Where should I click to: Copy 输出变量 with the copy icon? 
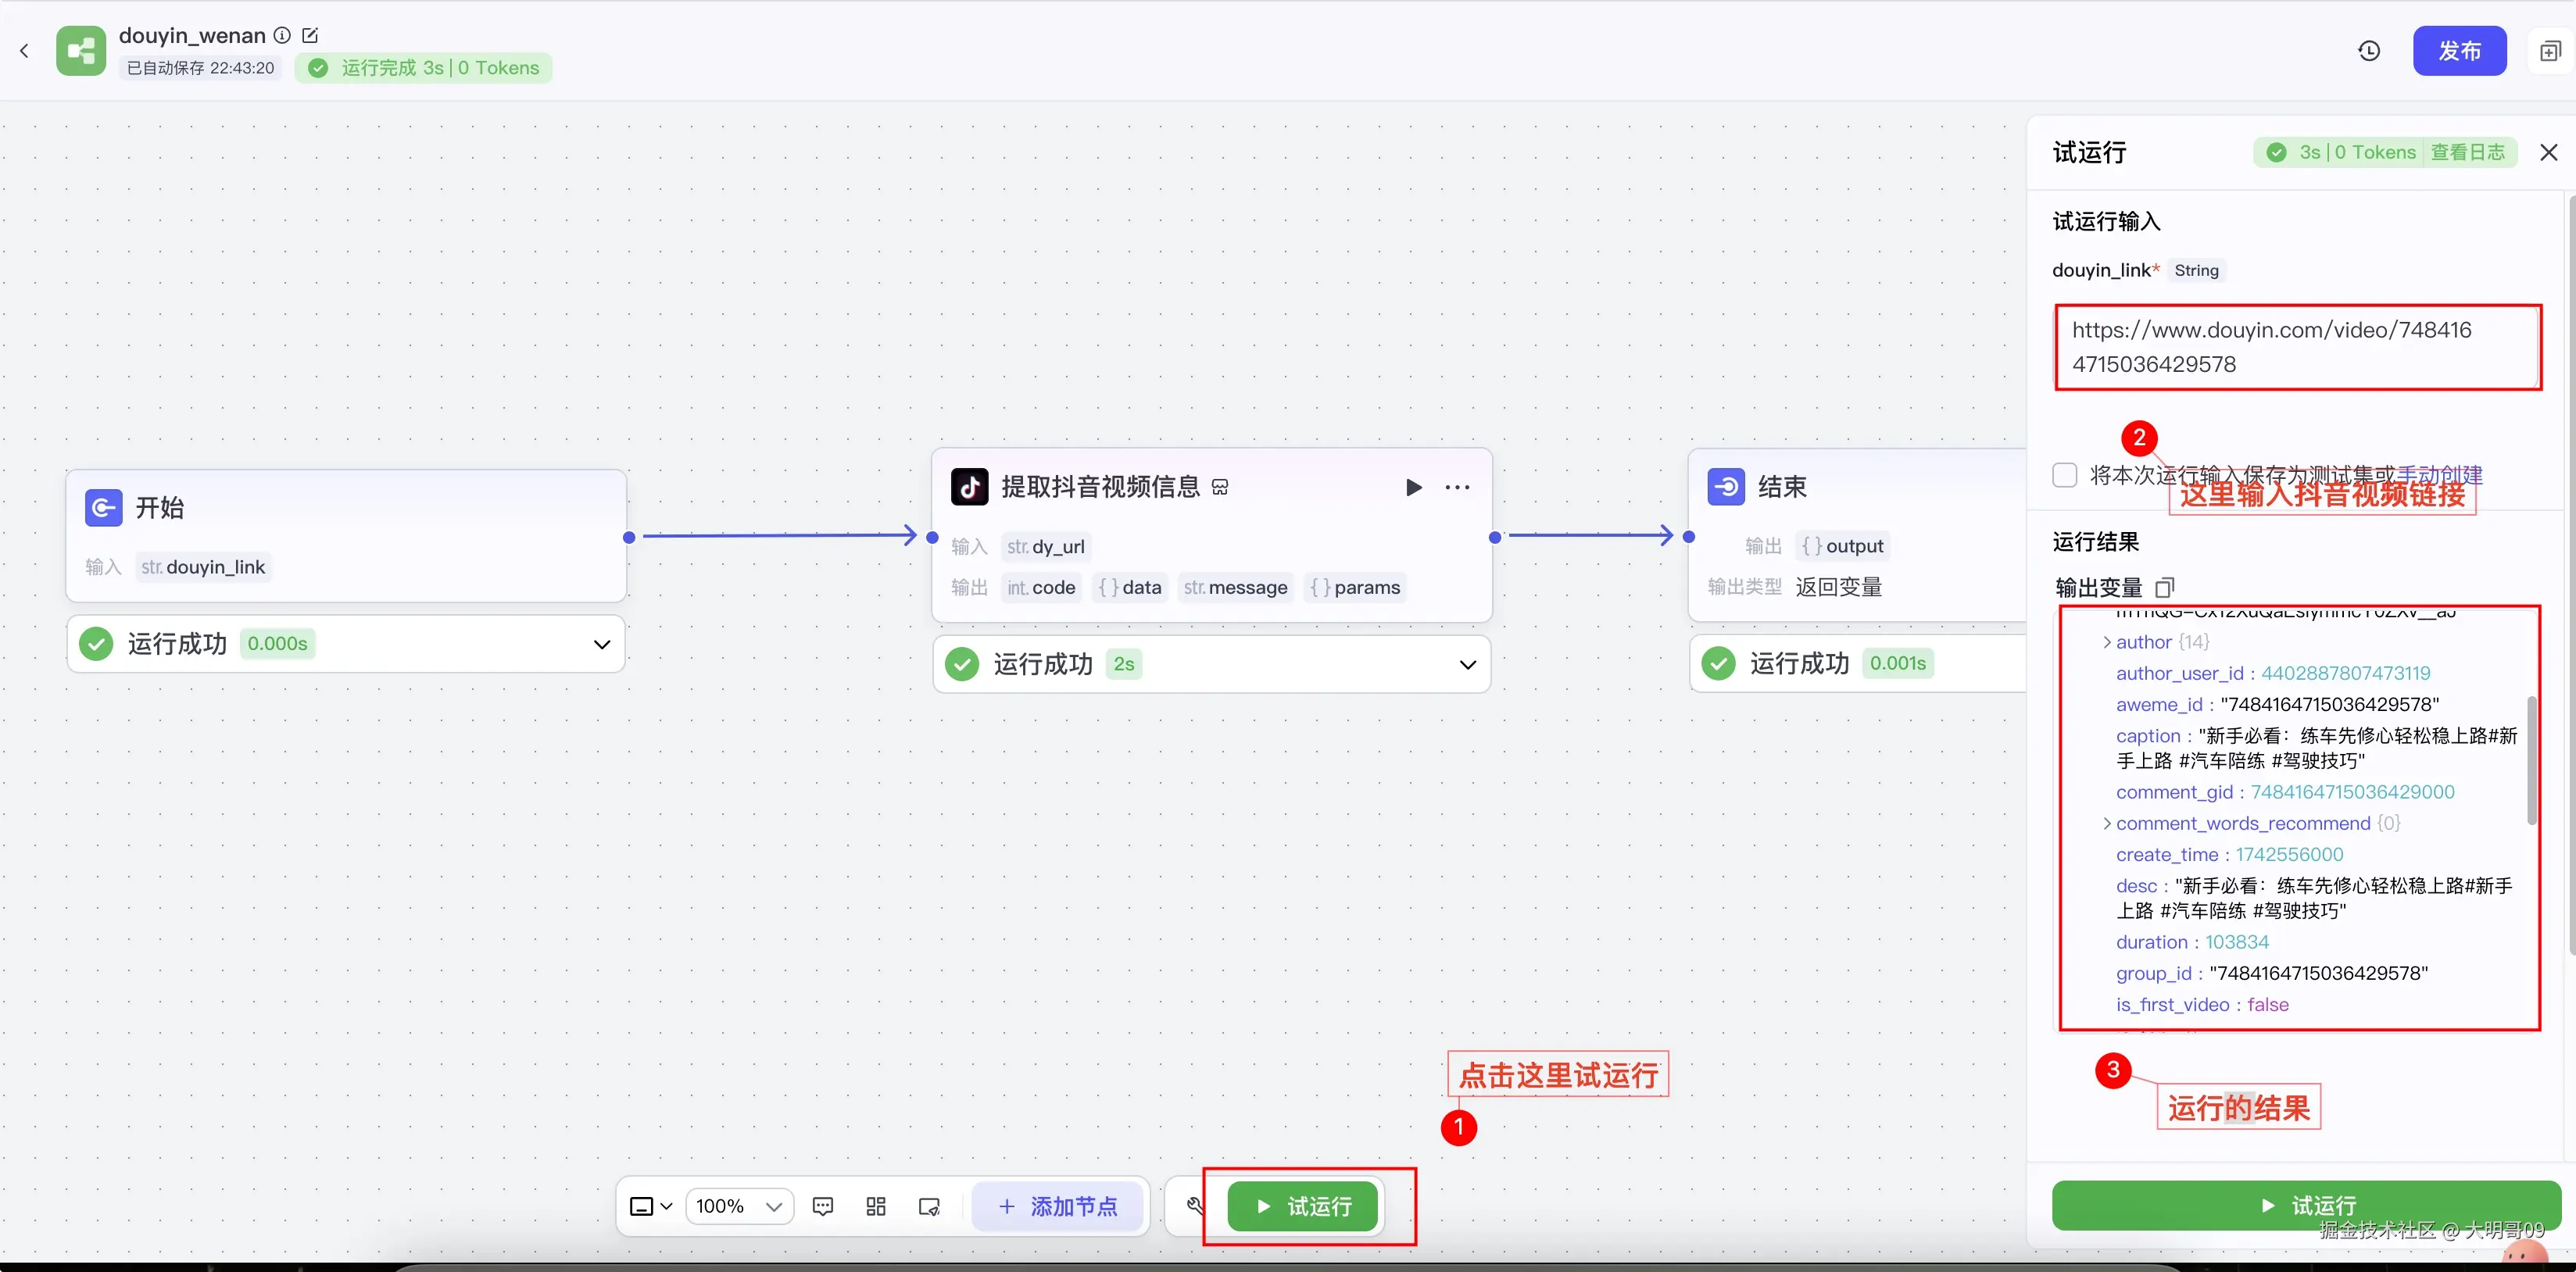point(2165,587)
